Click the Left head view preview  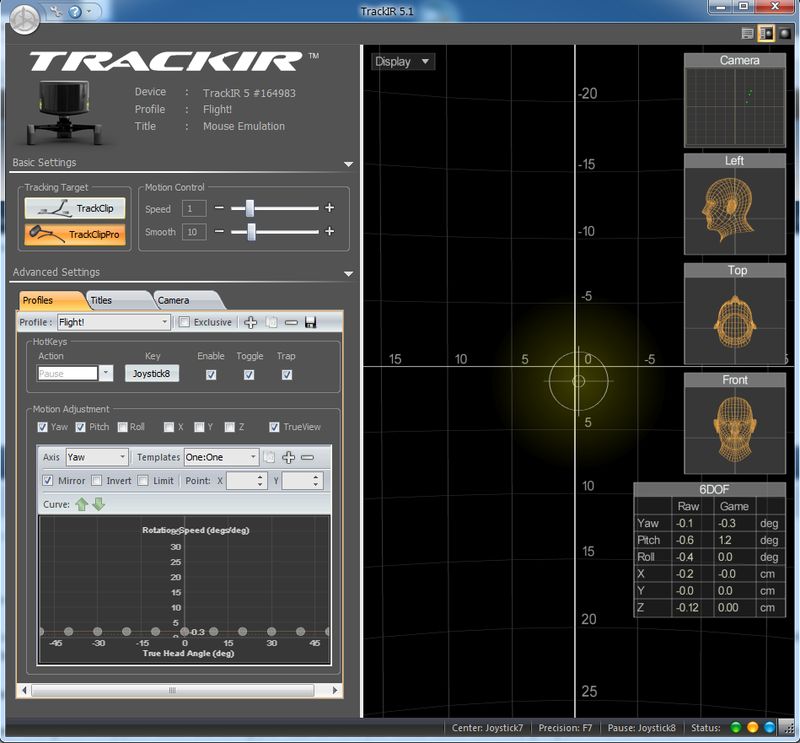[x=735, y=204]
